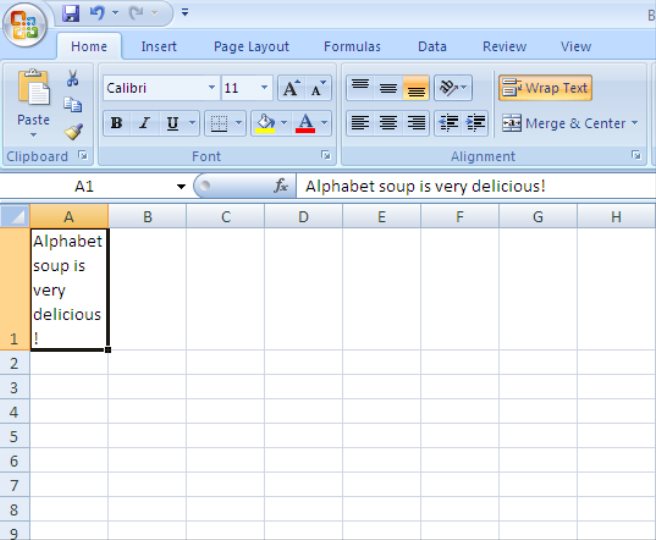656x540 pixels.
Task: Align text left
Action: (360, 123)
